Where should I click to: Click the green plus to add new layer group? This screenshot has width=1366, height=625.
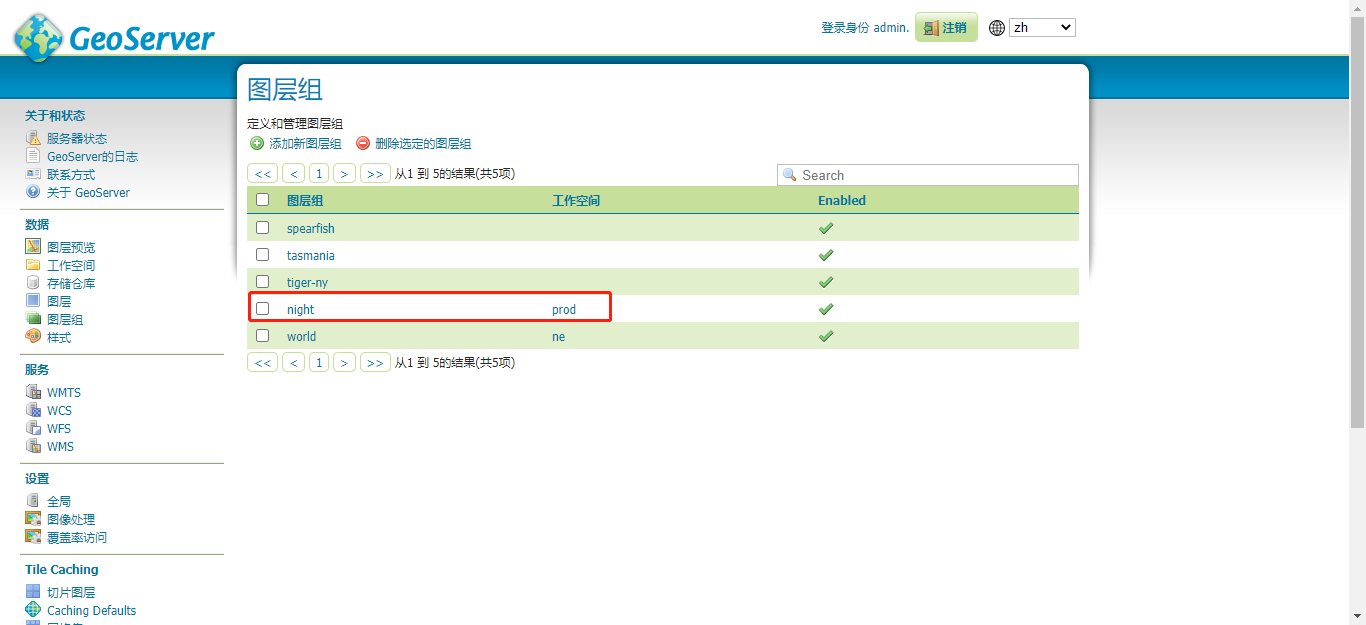click(258, 143)
